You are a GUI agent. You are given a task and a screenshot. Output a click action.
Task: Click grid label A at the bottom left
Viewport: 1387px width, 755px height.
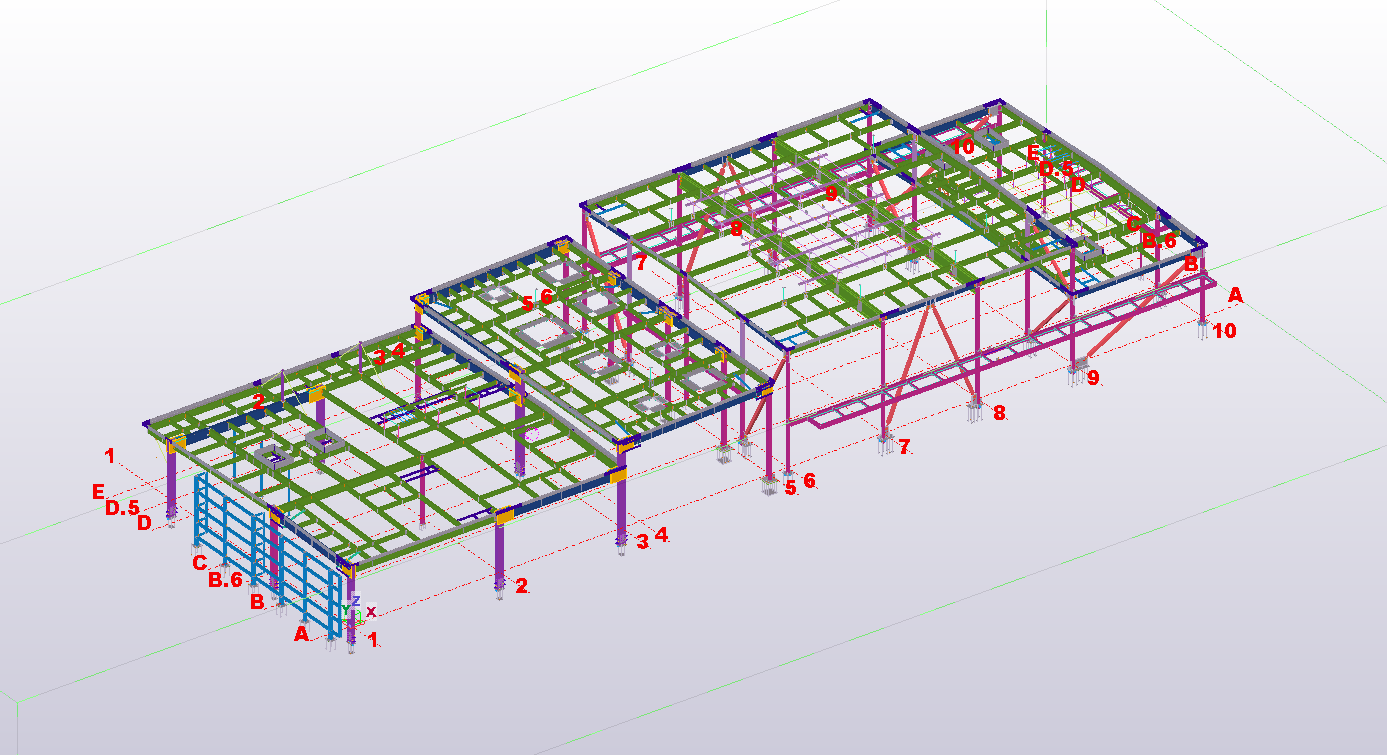(x=300, y=634)
